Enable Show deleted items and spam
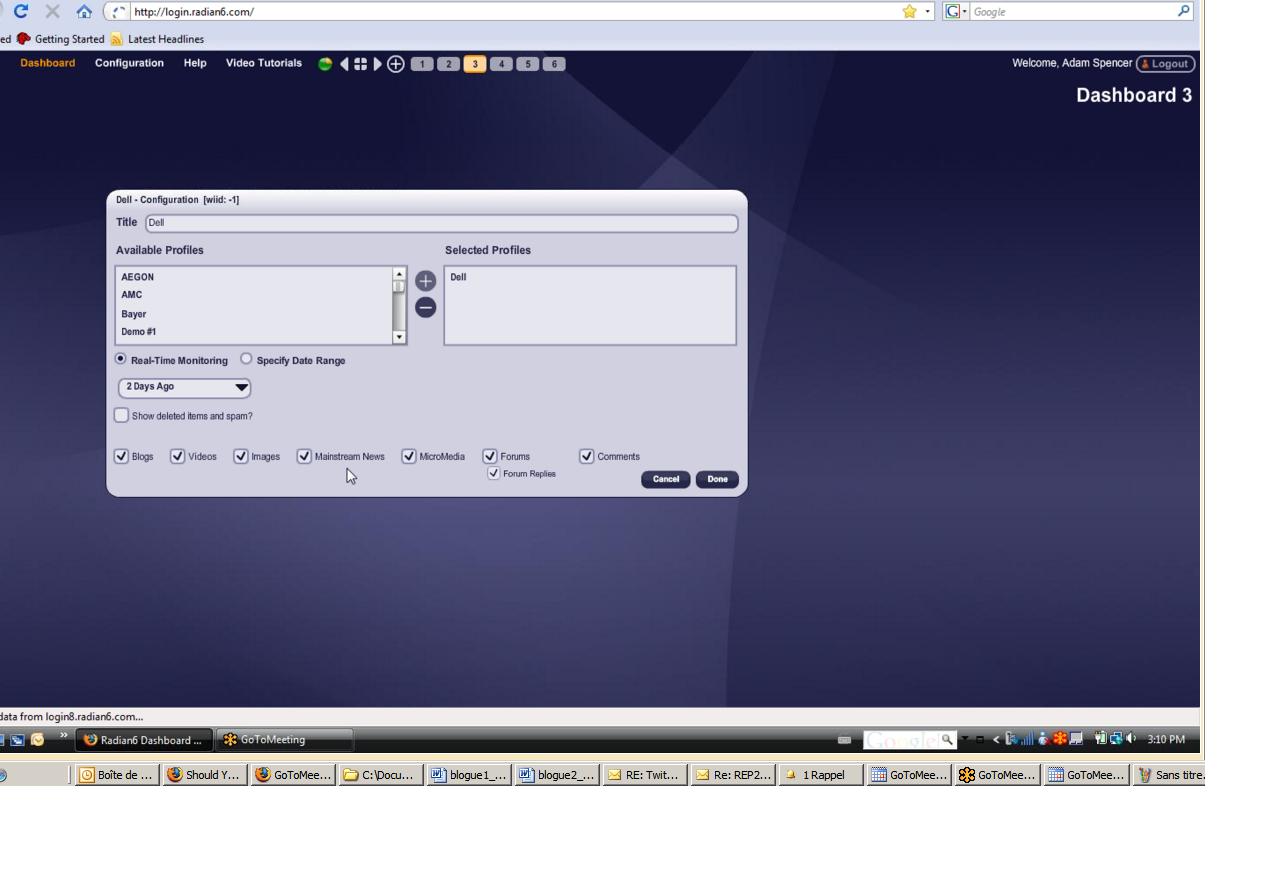This screenshot has height=872, width=1277. [122, 415]
